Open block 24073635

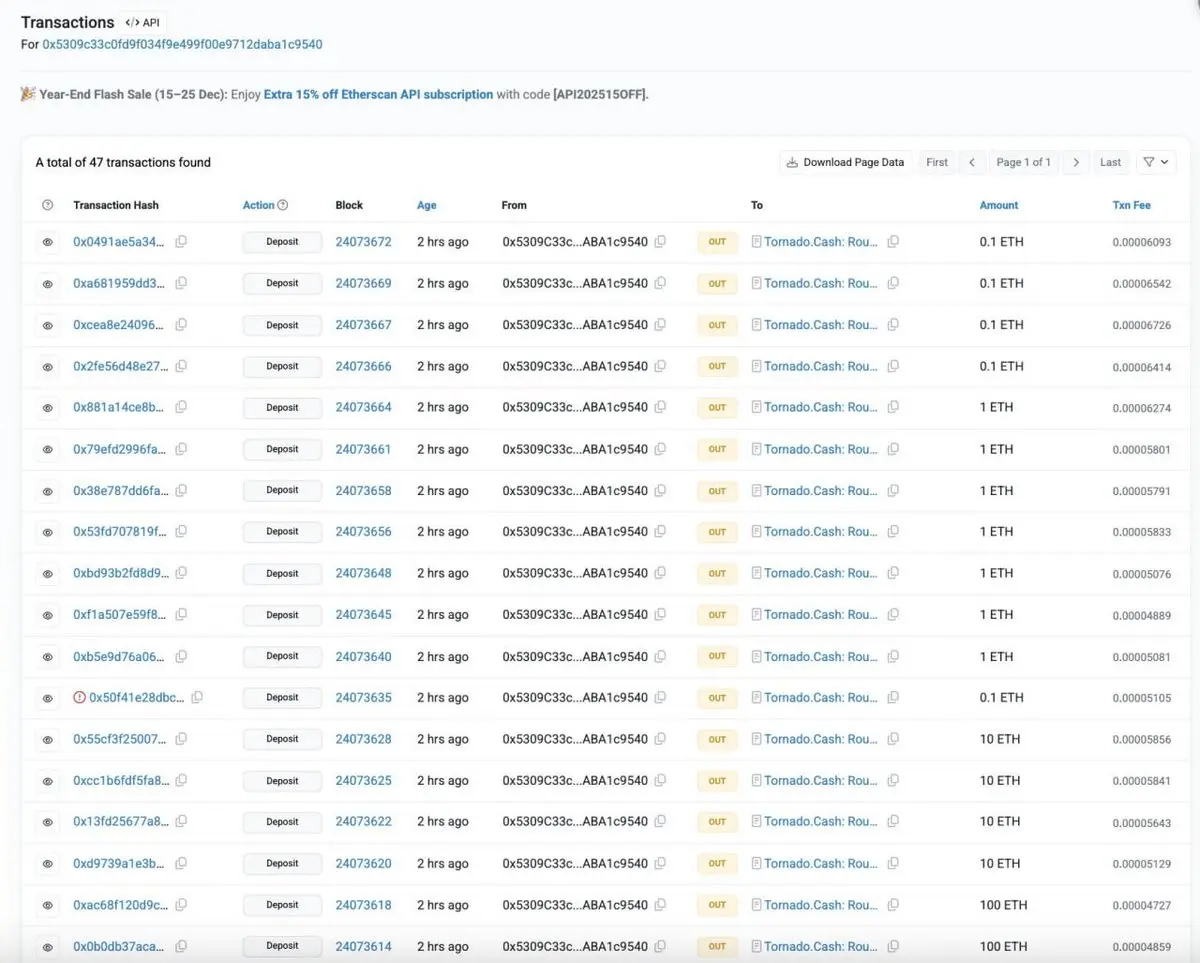(x=363, y=698)
